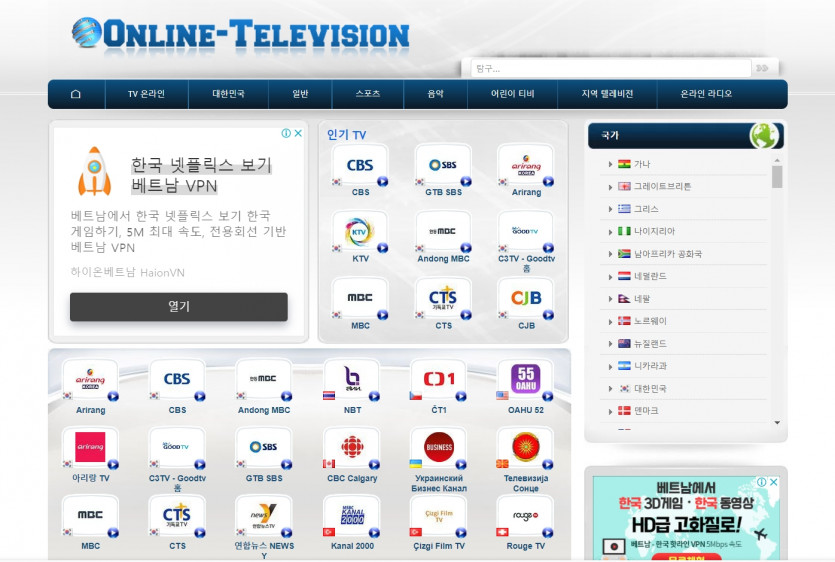Open the 니카라과 country link
The image size is (835, 562).
click(x=650, y=366)
